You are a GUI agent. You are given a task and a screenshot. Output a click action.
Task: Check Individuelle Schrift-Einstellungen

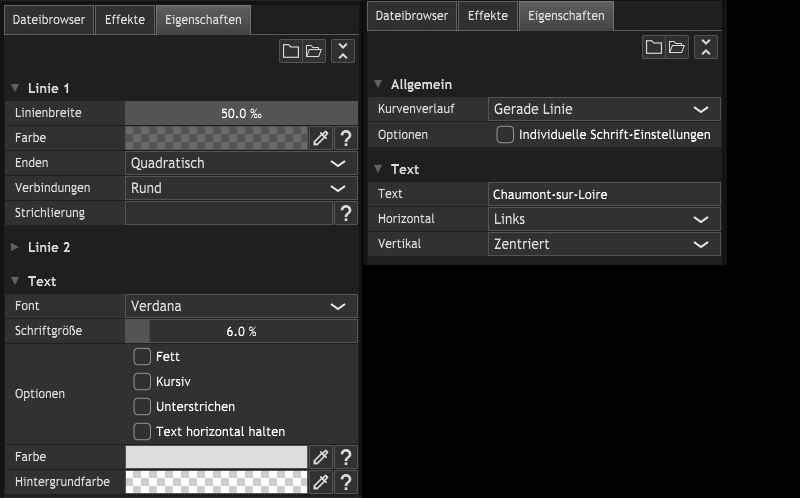point(505,135)
